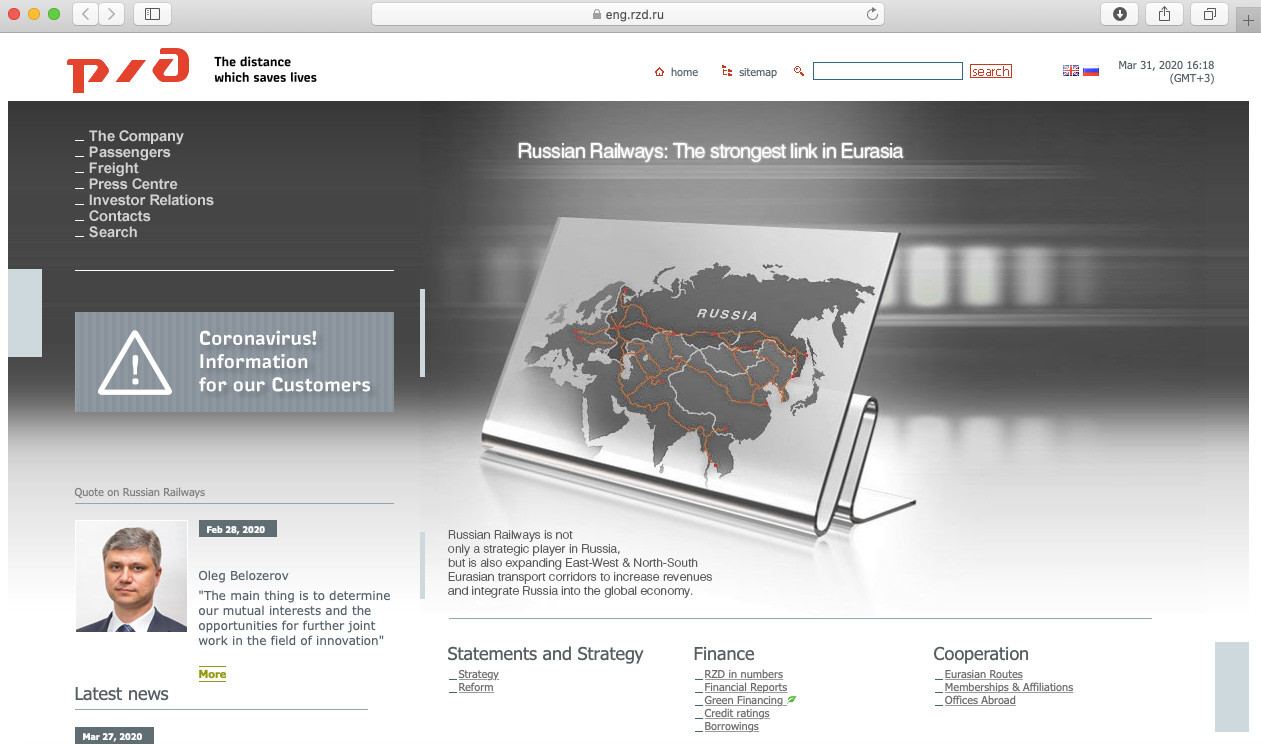Click The distance which saves lives slogan
The height and width of the screenshot is (745, 1261).
tap(265, 70)
